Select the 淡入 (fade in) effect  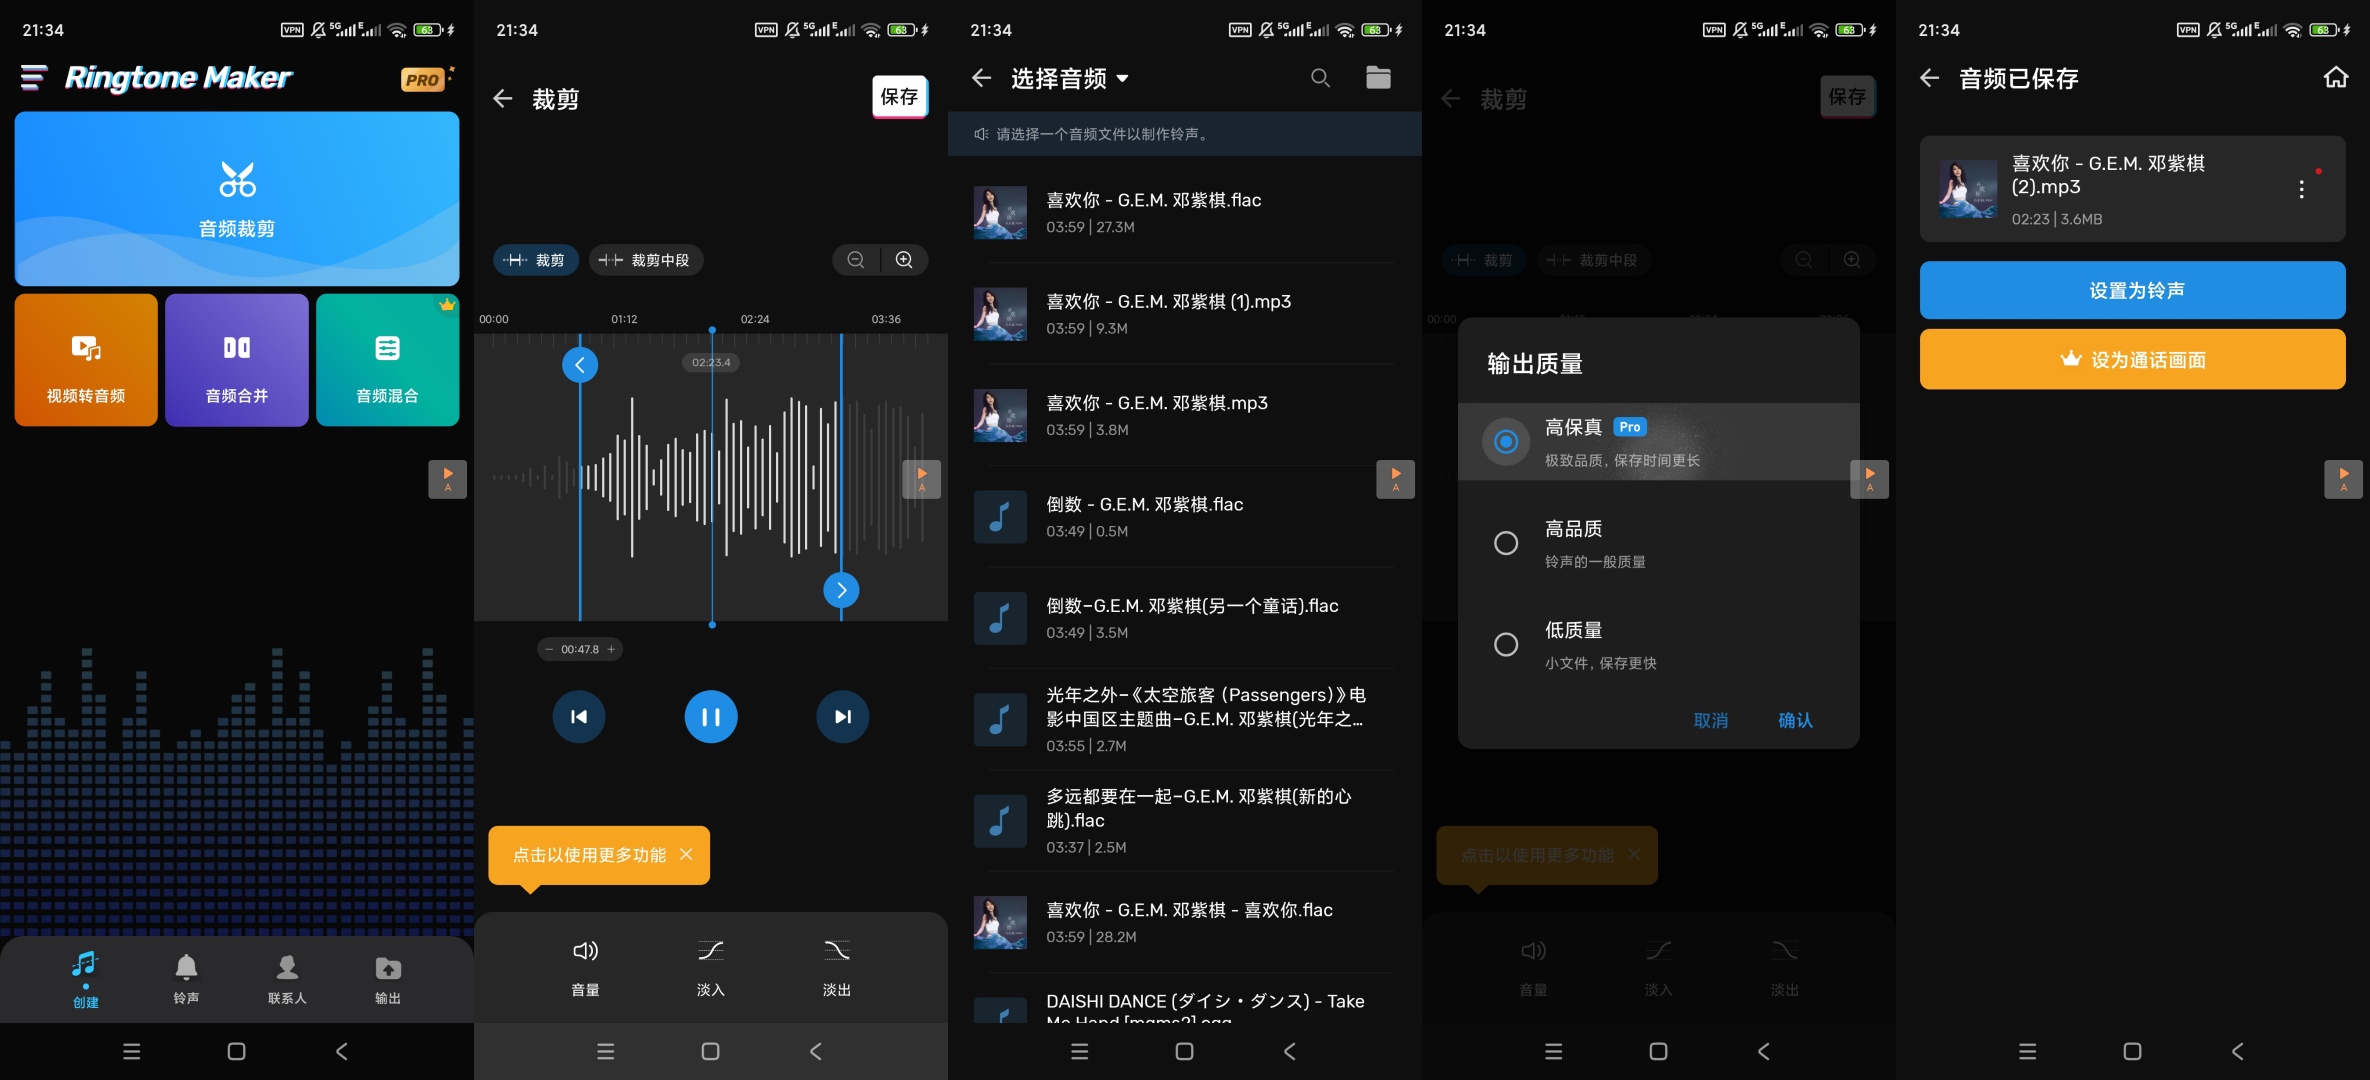click(x=710, y=965)
